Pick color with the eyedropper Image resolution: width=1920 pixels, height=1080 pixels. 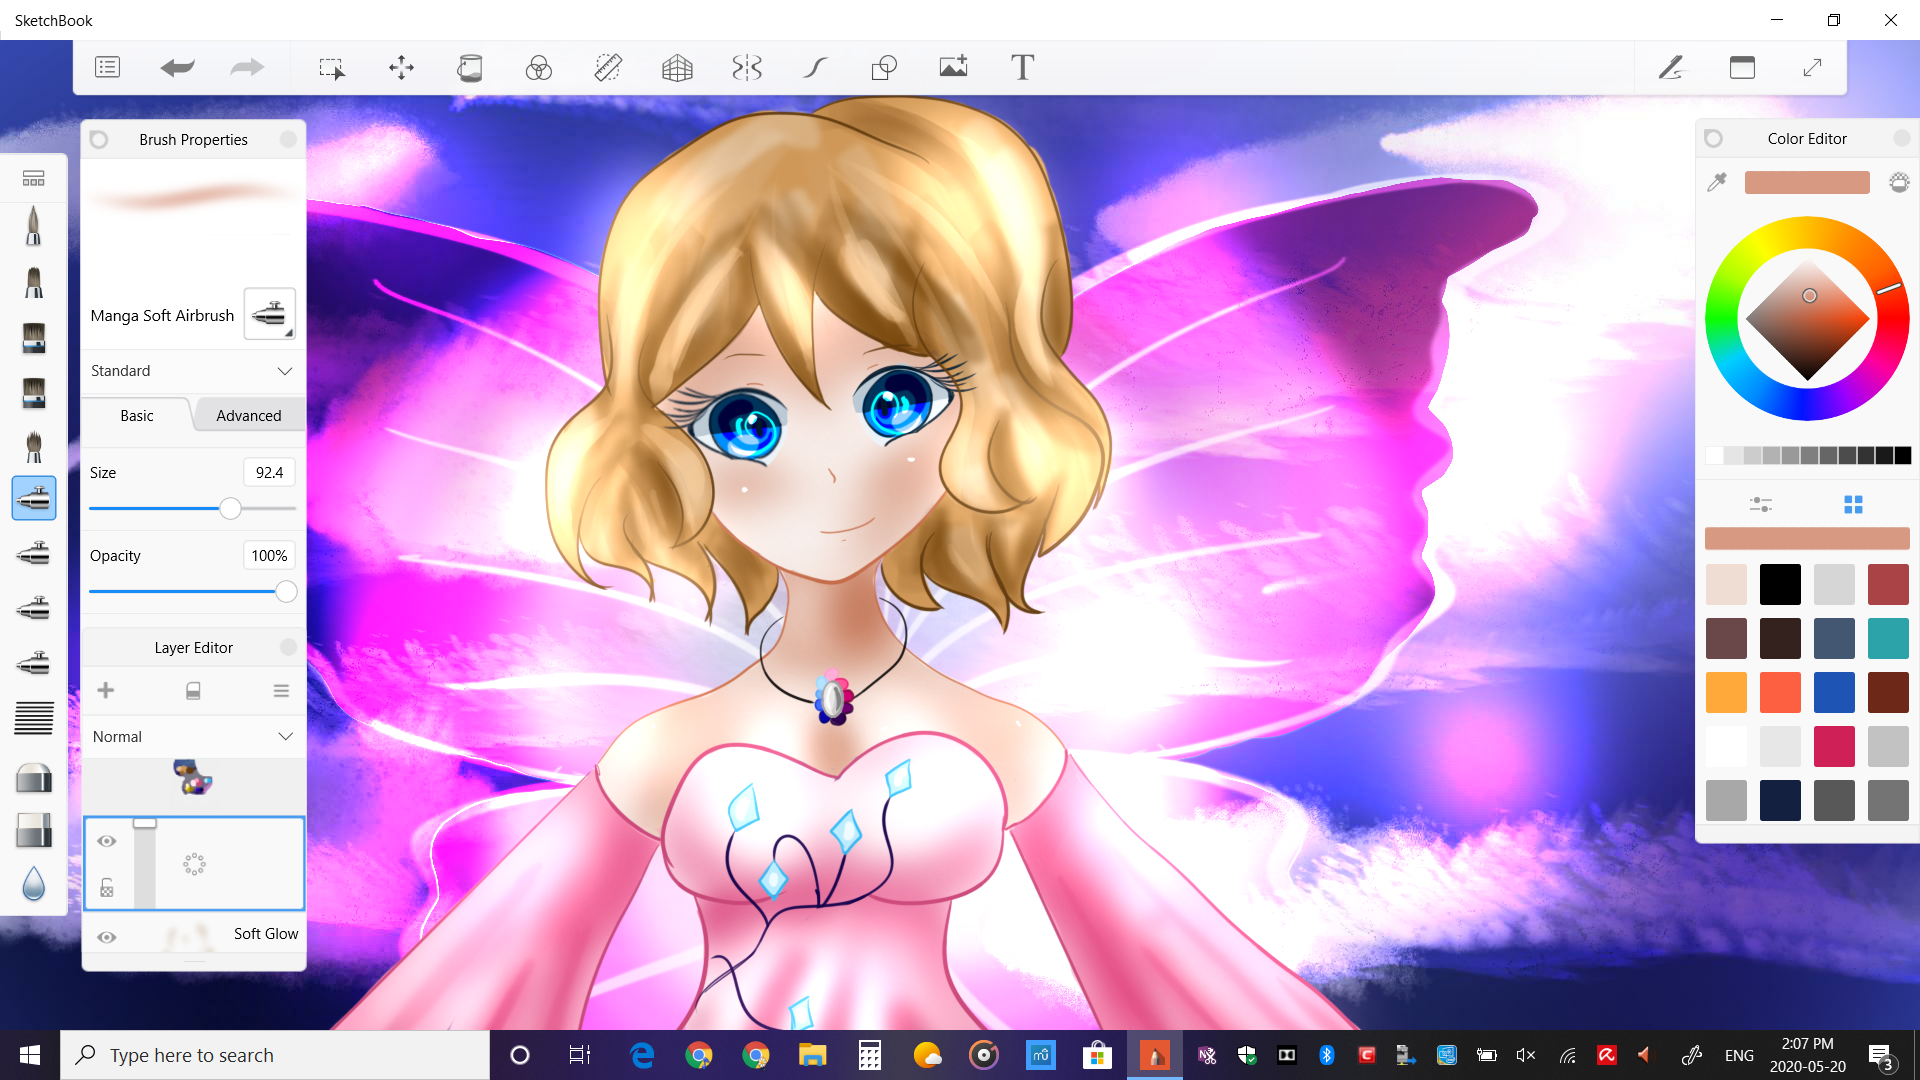click(1717, 182)
